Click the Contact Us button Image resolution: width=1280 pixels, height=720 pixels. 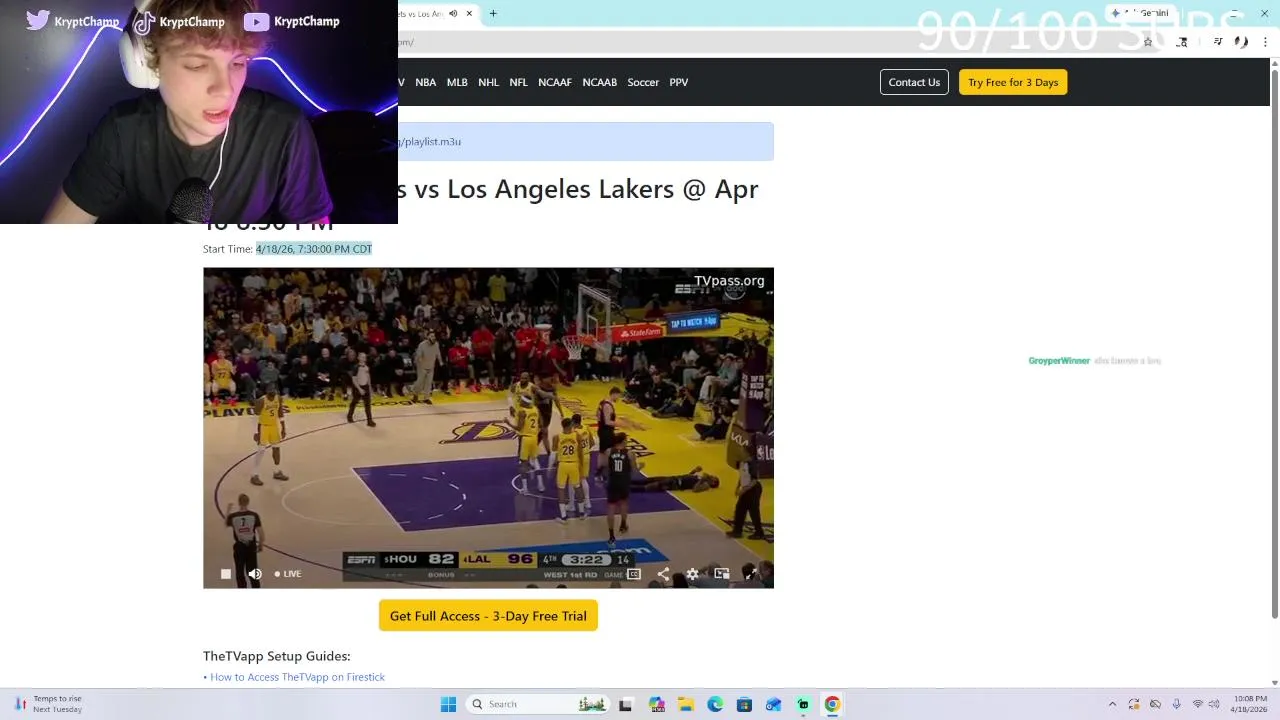click(x=914, y=82)
